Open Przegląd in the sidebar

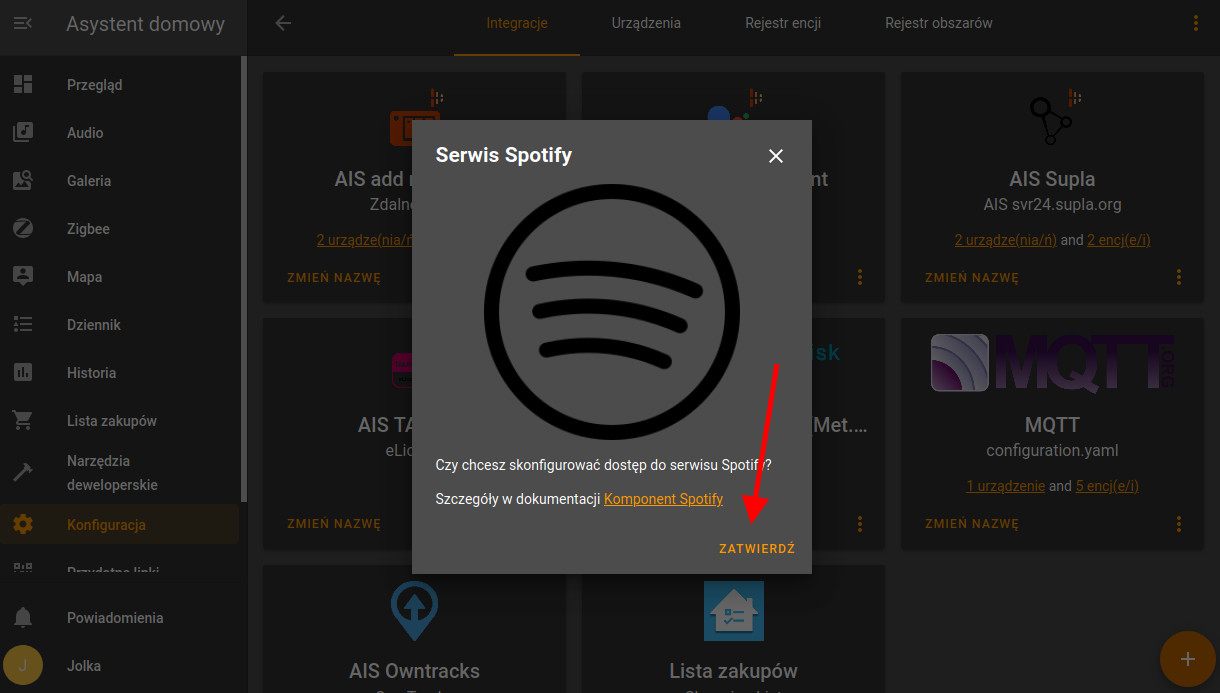point(120,85)
